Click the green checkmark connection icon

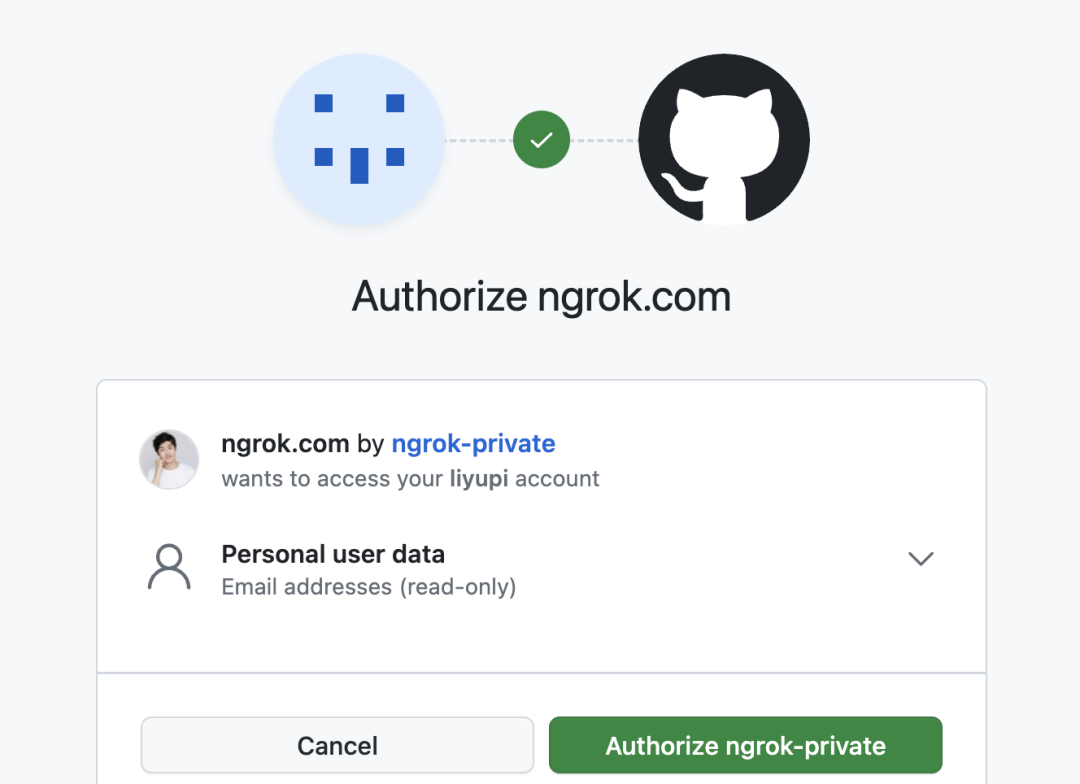541,140
